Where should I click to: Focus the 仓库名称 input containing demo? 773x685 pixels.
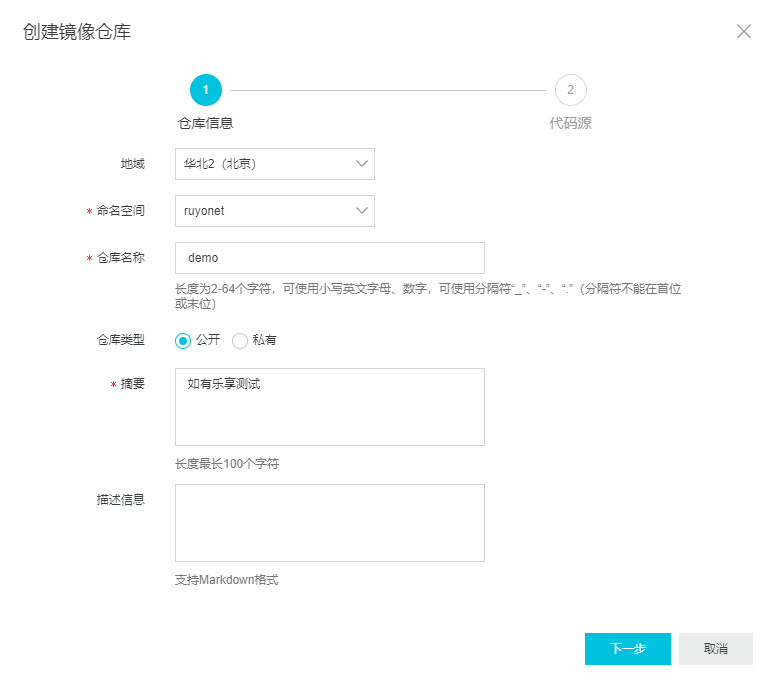(x=329, y=258)
